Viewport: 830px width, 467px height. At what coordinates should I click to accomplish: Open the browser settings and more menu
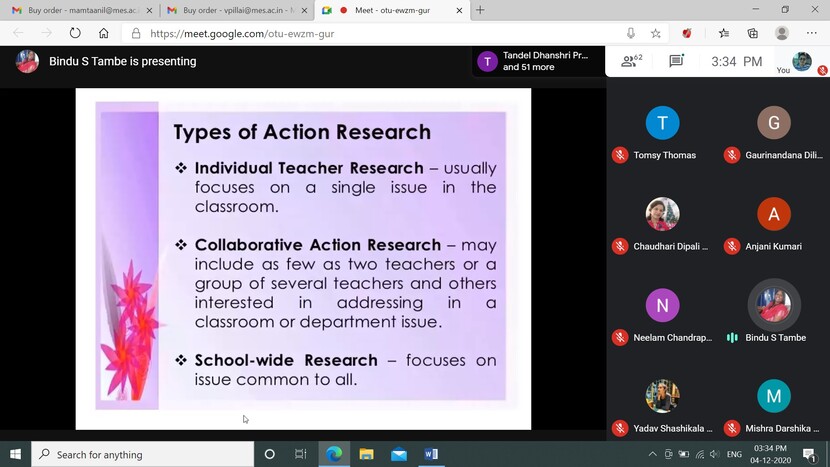click(812, 33)
